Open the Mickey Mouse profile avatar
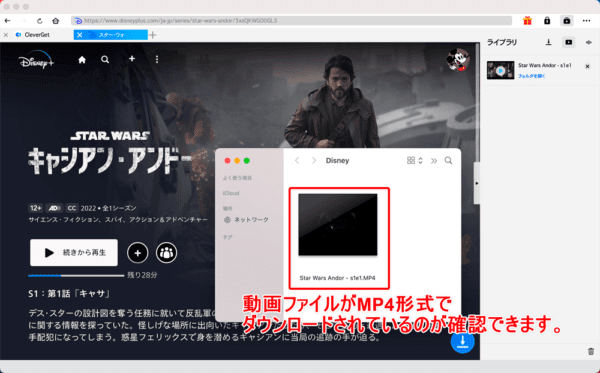Screen dimensions: 600x373 tap(458, 60)
